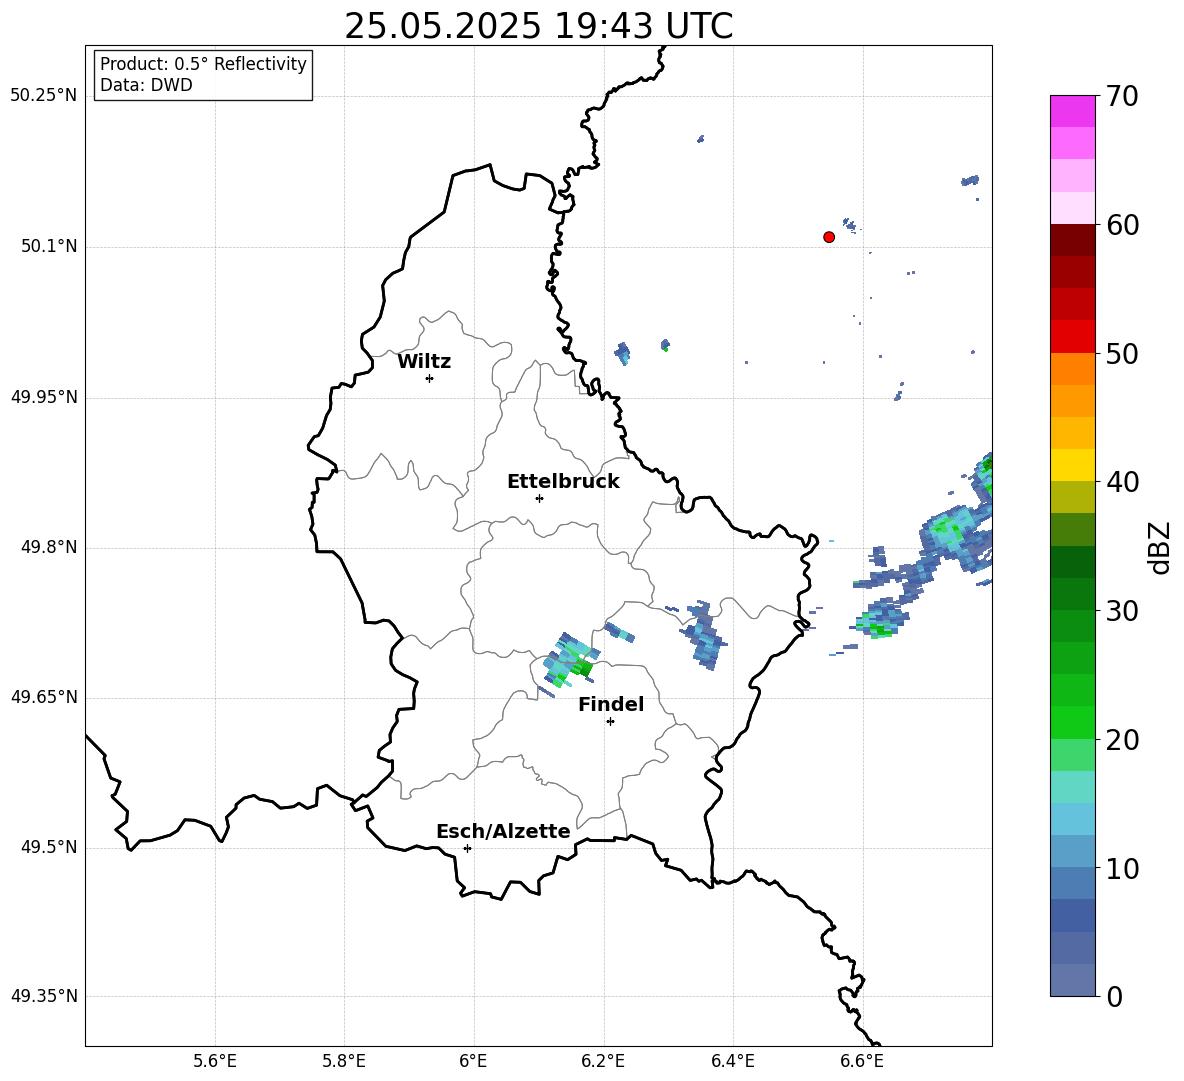Click the title '25.05.2025 19:43 UTC'
The image size is (1184, 1081).
(x=538, y=26)
